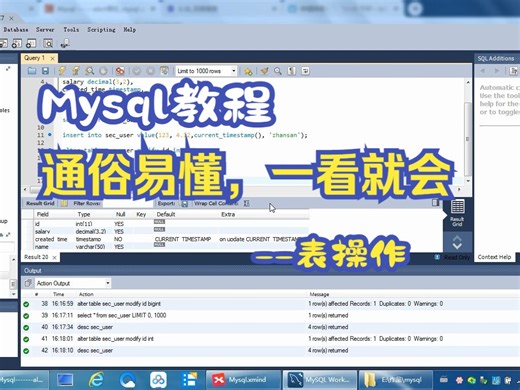Click the editor horizontal scrollbar right arrow
Image resolution: width=520 pixels, height=390 pixels.
[x=459, y=189]
